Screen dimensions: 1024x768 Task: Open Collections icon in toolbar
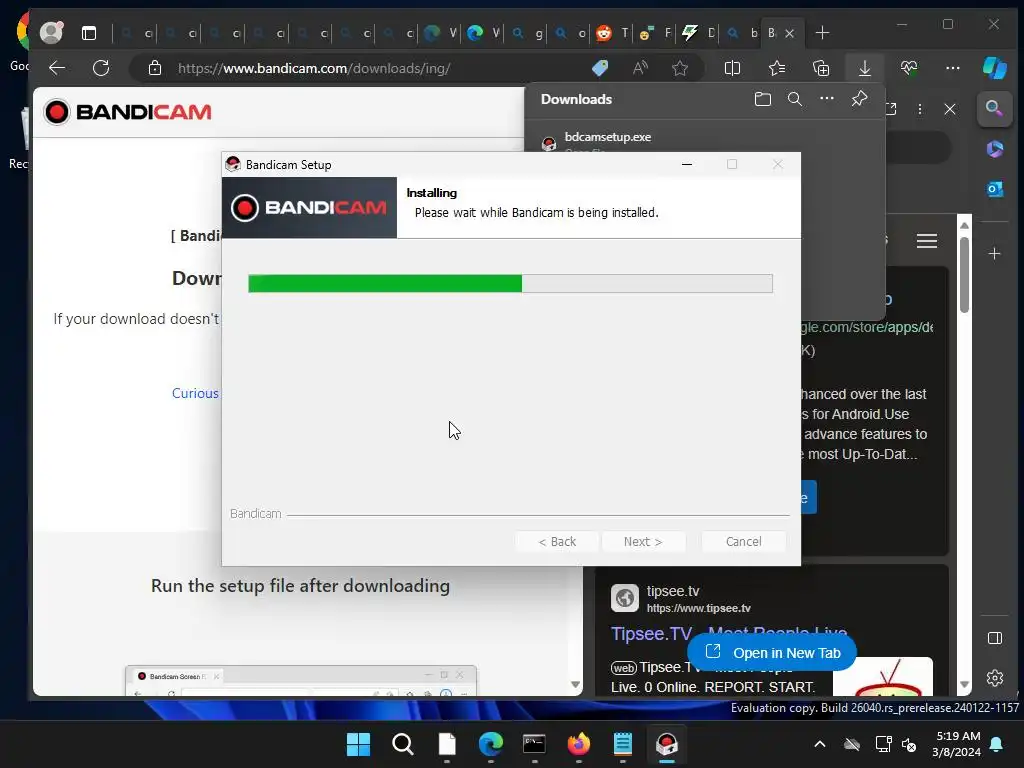click(x=821, y=68)
